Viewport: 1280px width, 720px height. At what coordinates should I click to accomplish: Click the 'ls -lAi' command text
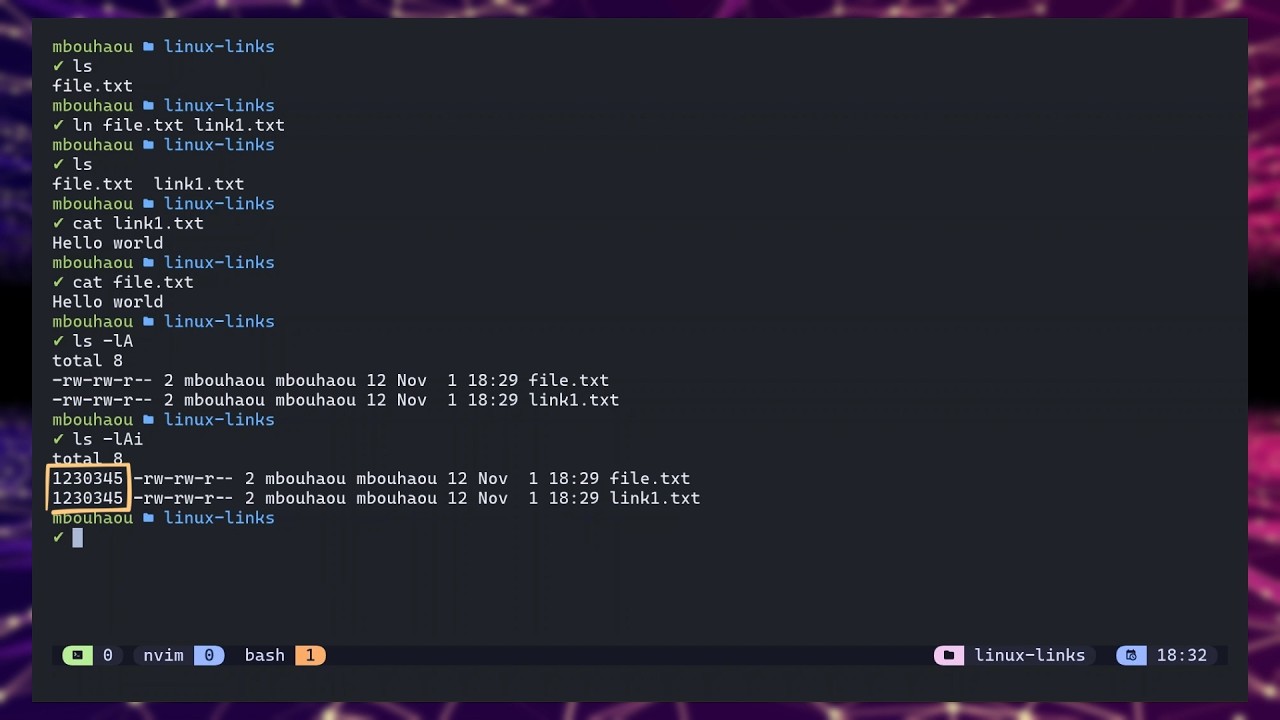click(x=108, y=439)
